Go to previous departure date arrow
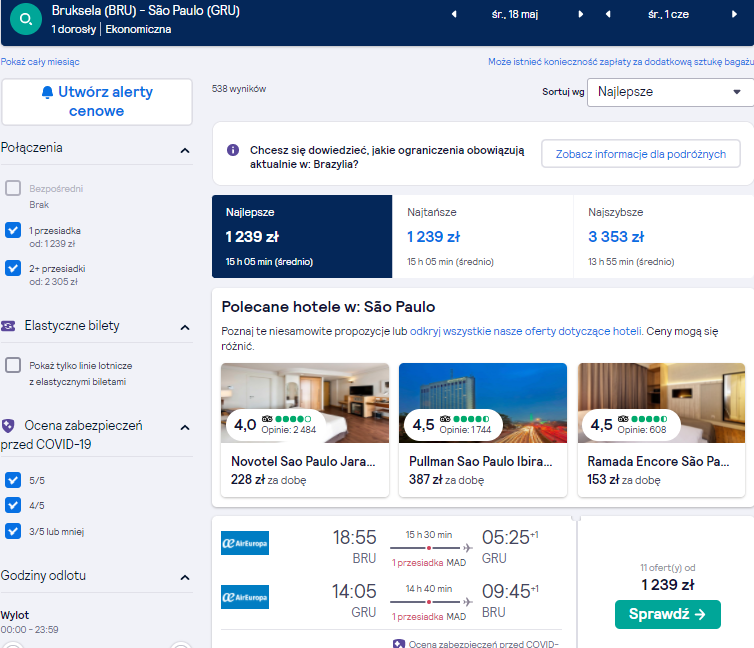754x648 pixels. tap(453, 14)
